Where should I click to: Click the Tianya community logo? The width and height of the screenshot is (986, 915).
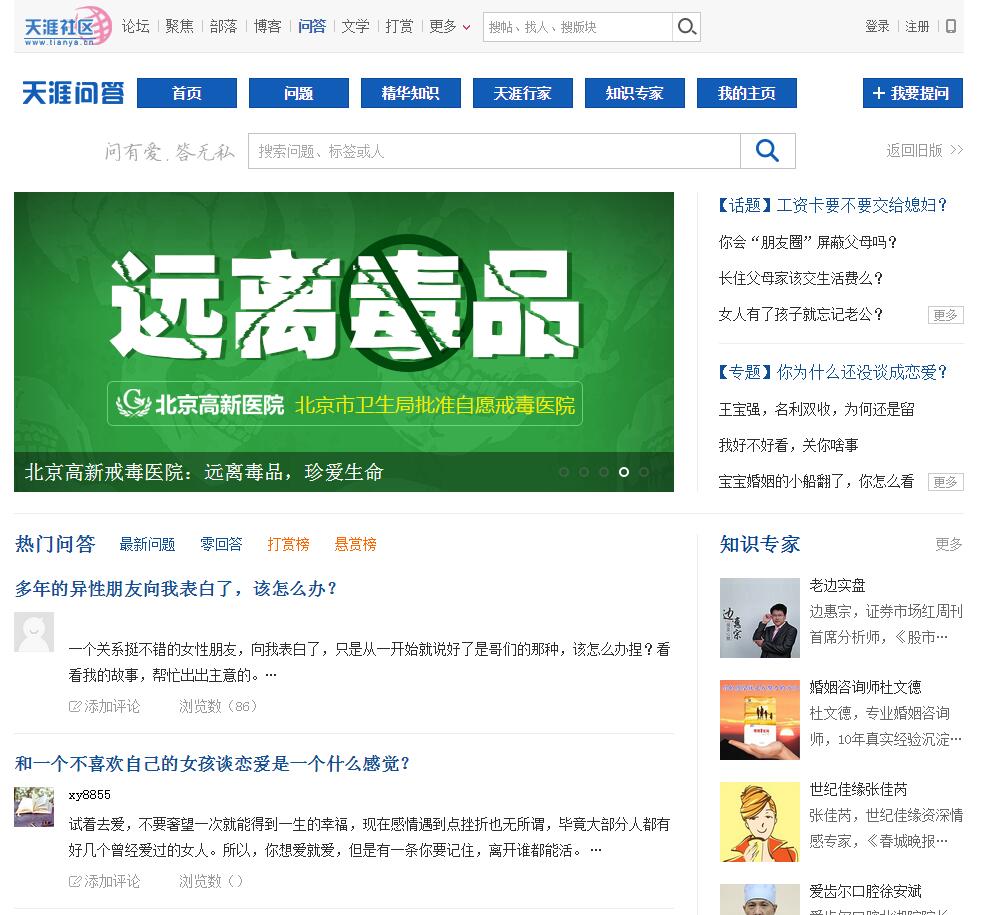(x=67, y=26)
